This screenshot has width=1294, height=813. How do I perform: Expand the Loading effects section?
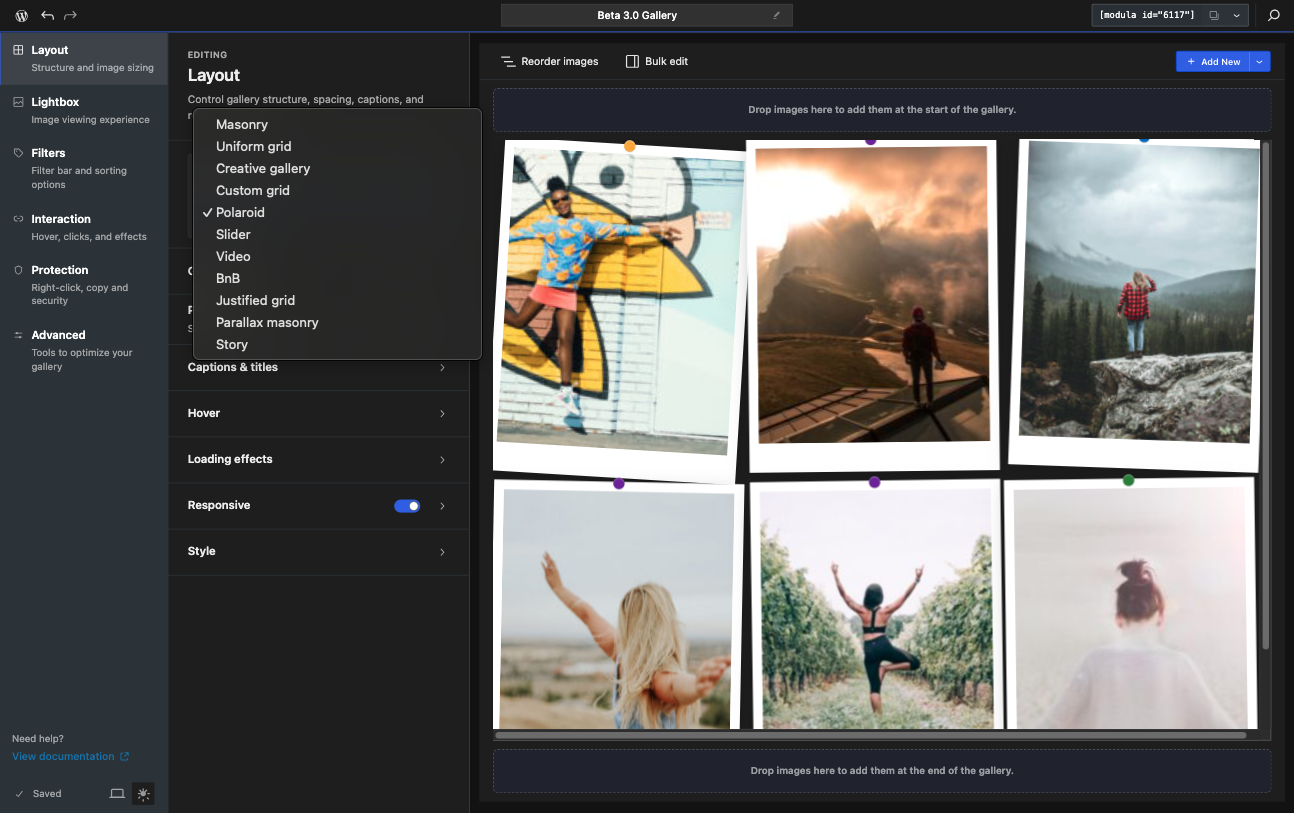click(318, 460)
